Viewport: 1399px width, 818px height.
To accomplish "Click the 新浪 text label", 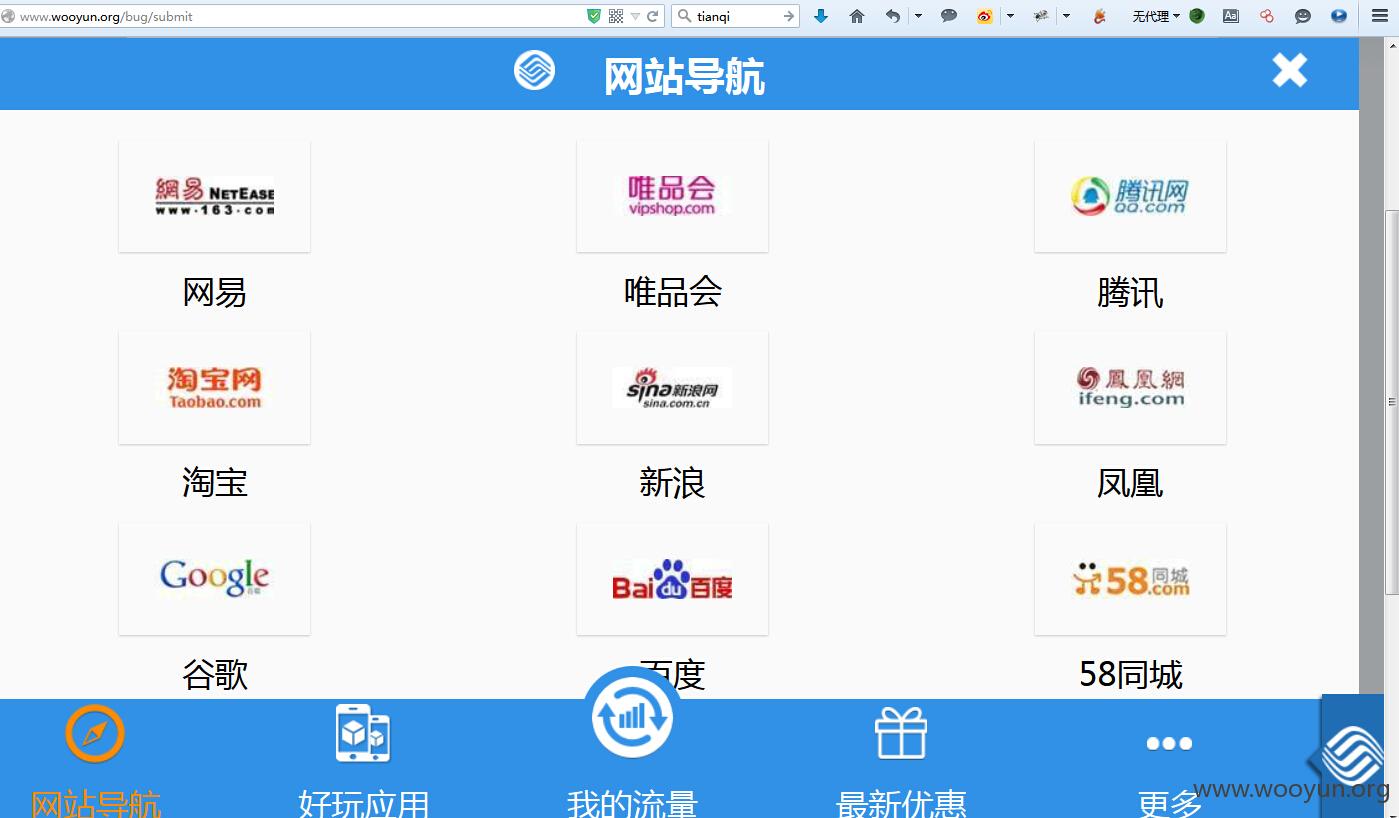I will 672,483.
